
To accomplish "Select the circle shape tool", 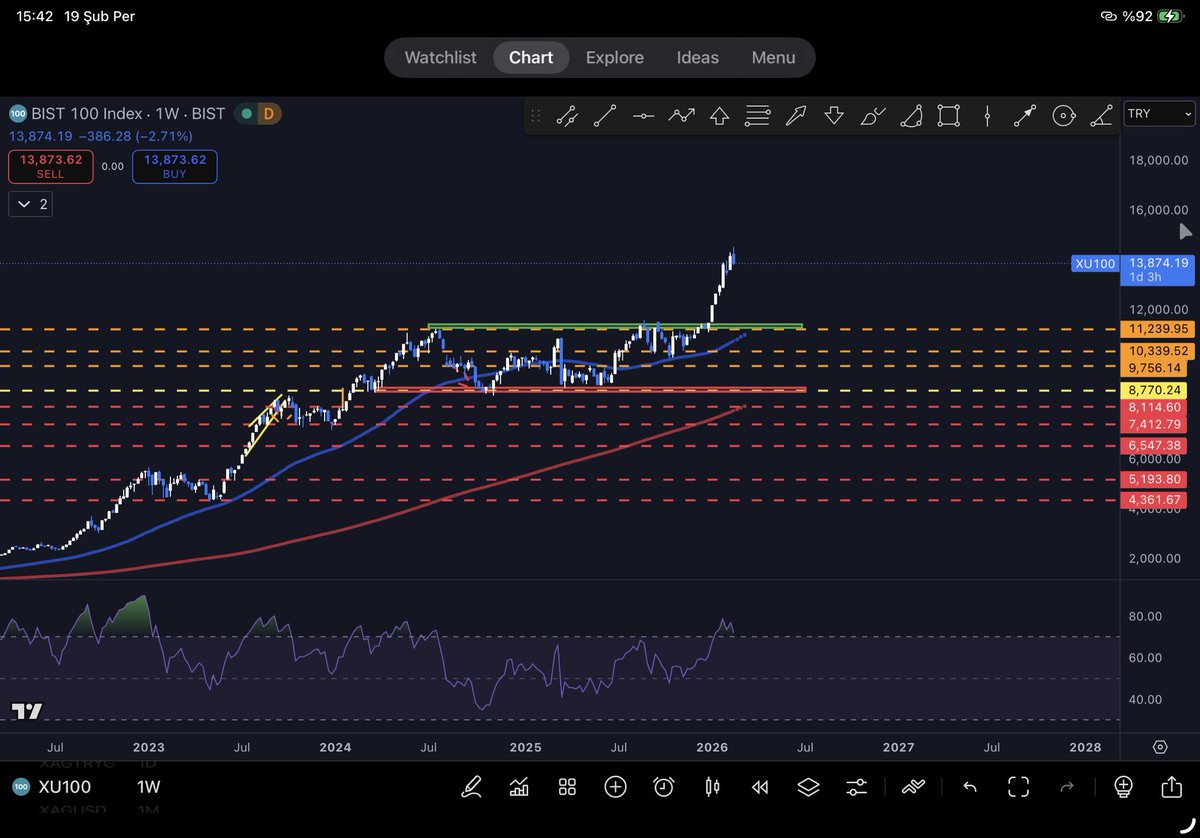I will 1063,116.
